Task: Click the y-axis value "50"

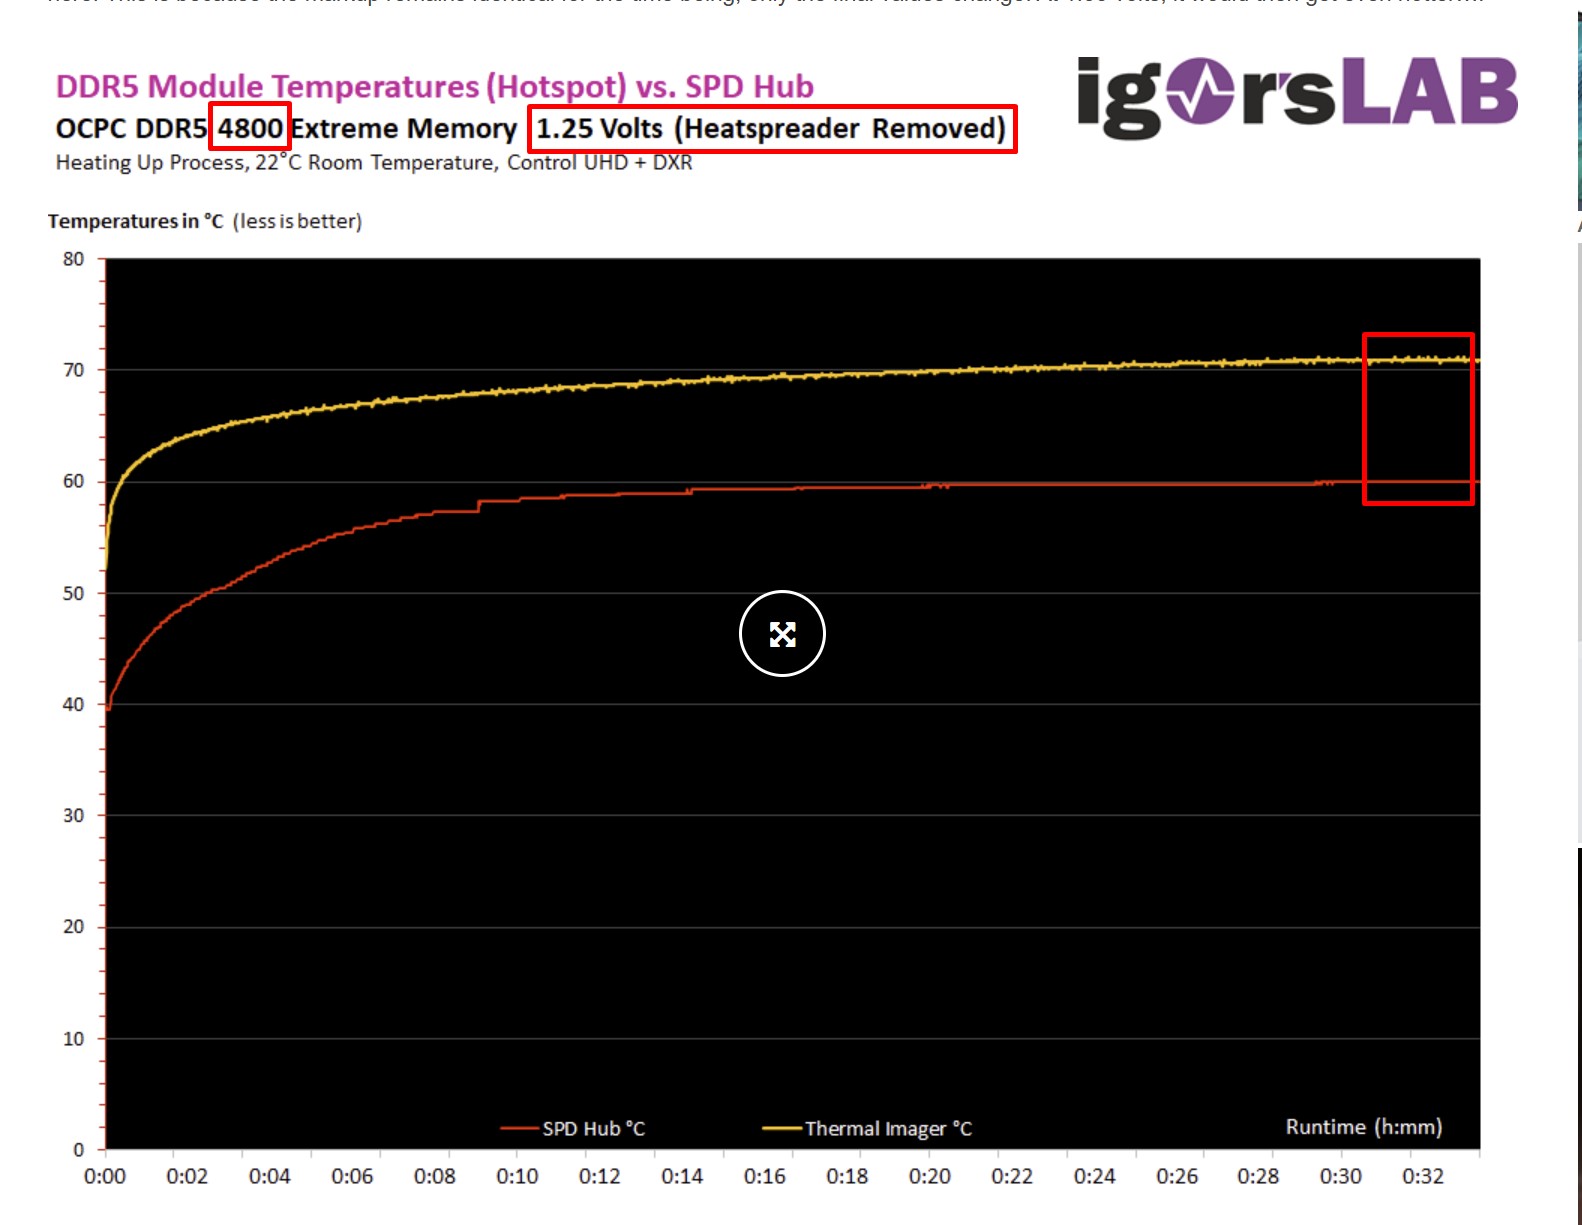Action: point(73,593)
